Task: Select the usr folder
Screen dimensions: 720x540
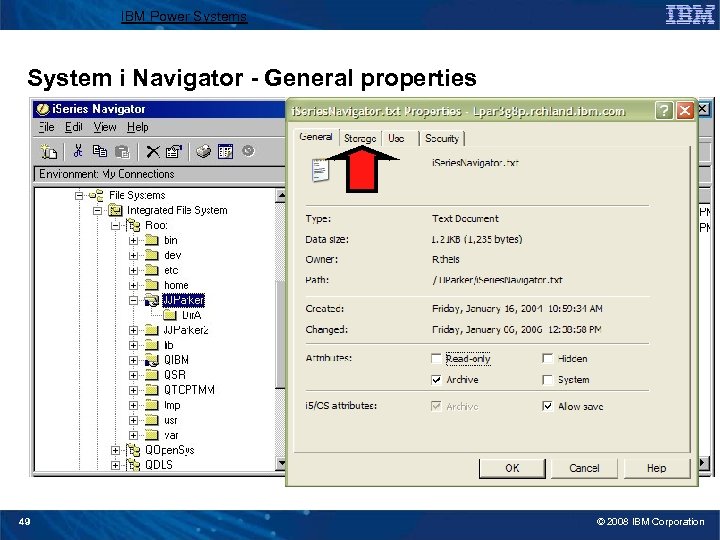Action: coord(171,421)
